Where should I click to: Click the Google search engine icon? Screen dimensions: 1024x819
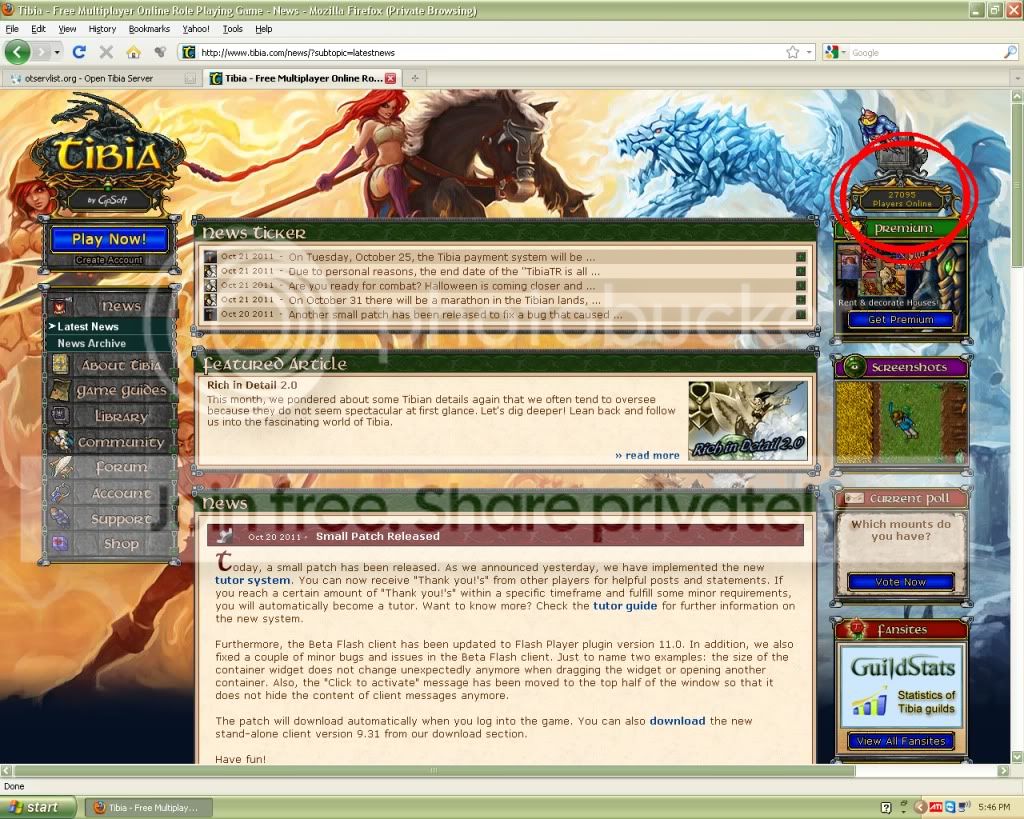pos(831,52)
